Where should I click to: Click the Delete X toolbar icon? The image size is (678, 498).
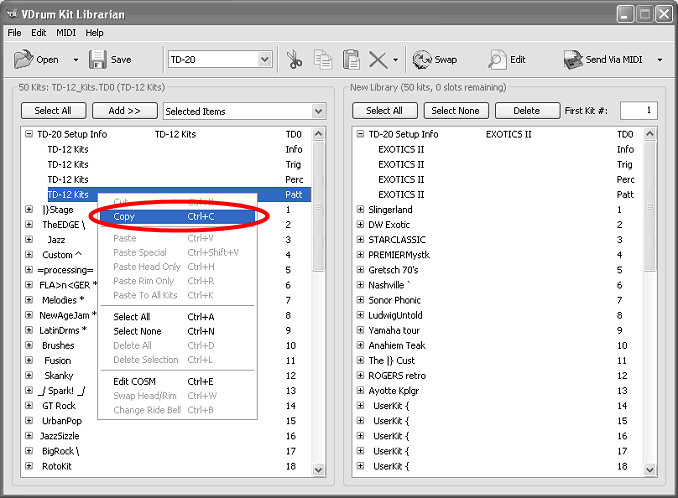[378, 60]
